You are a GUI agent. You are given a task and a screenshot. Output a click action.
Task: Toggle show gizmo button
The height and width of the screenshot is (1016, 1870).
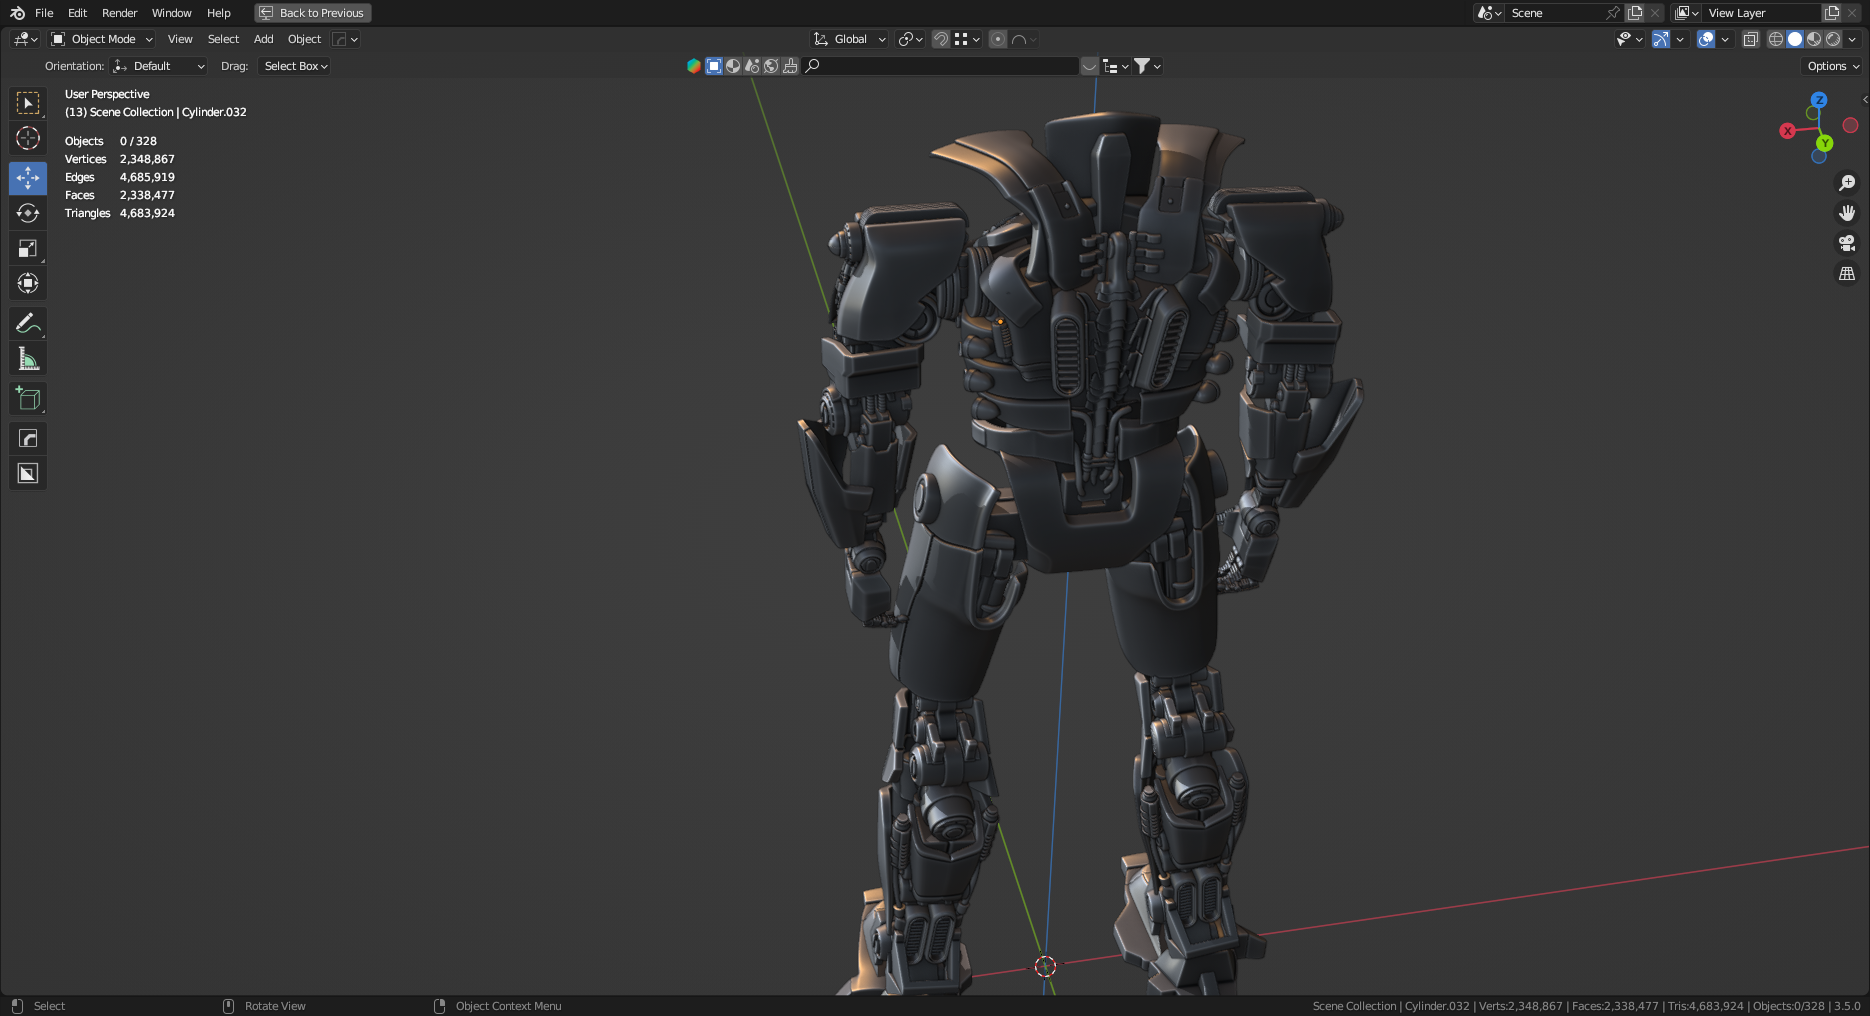(1660, 39)
